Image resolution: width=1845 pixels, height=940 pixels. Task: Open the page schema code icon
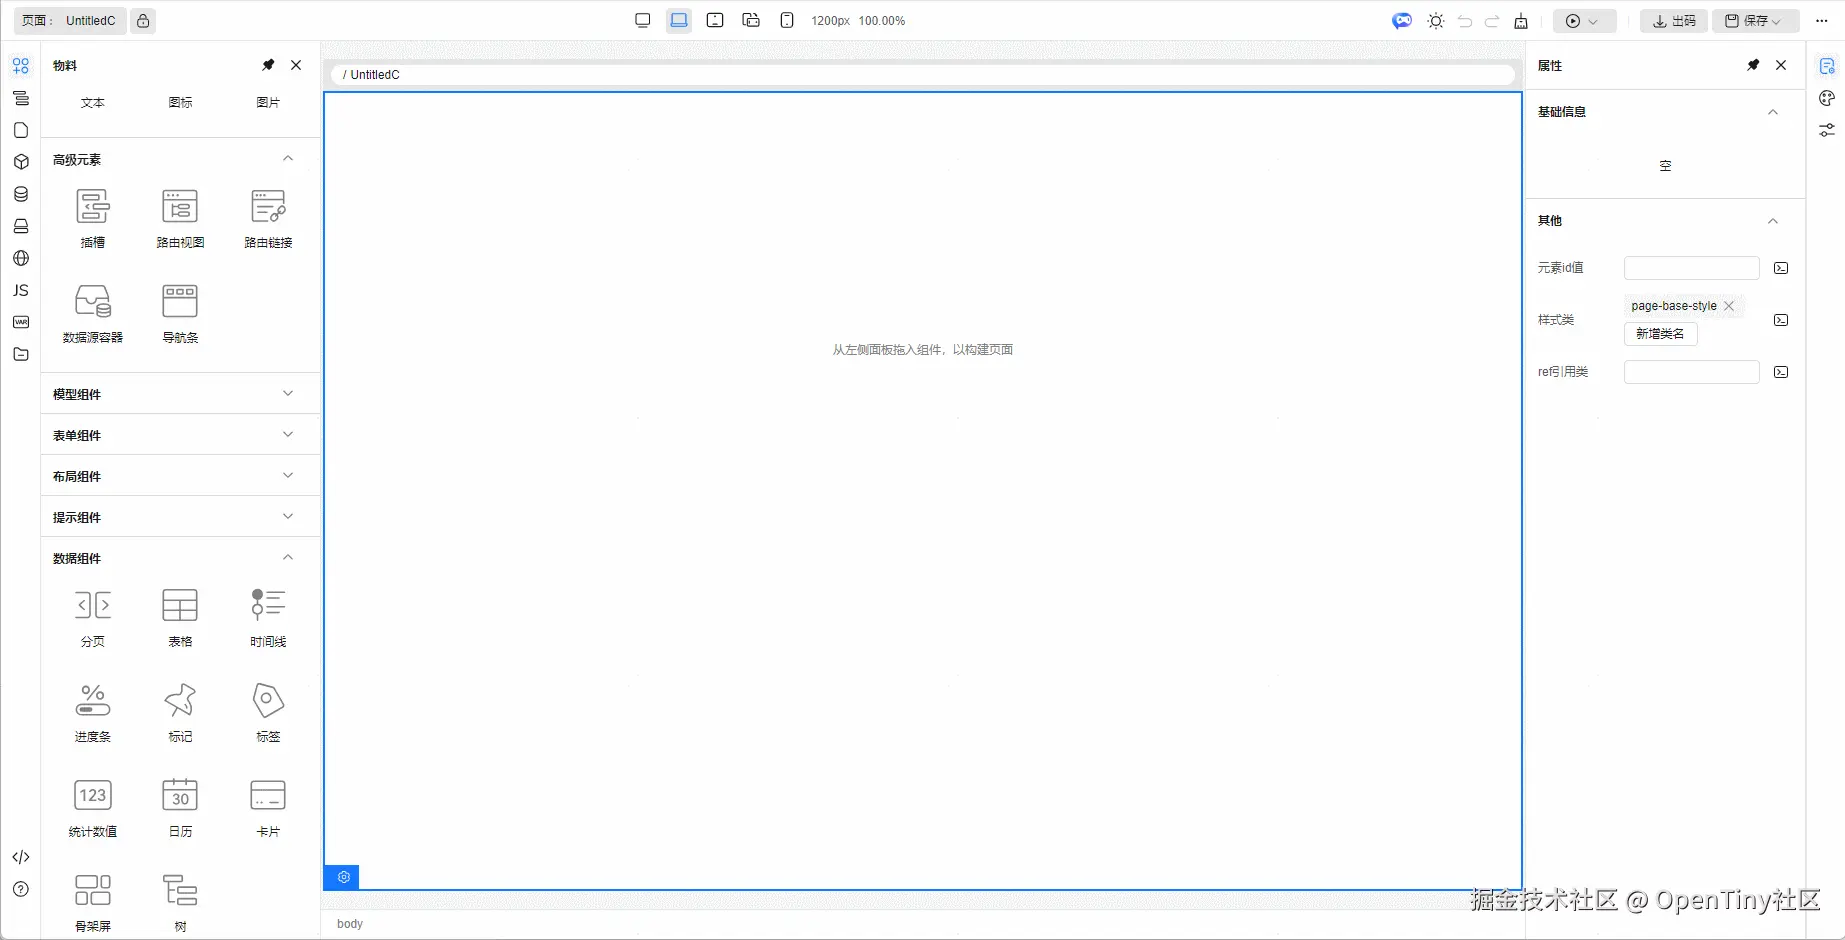click(x=21, y=857)
